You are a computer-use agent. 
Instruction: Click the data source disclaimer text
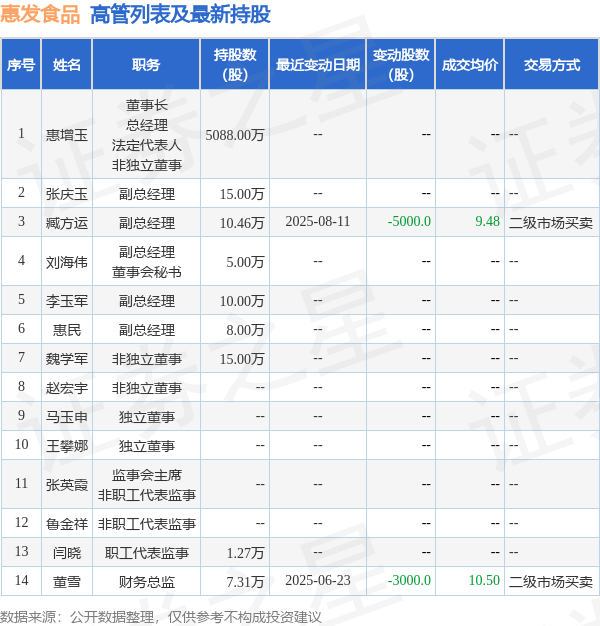[160, 617]
